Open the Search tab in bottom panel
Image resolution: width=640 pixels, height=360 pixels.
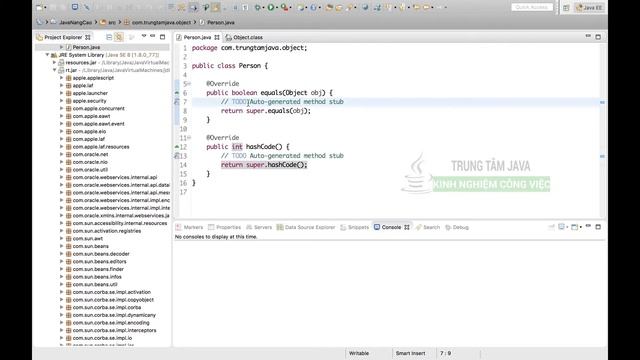[x=428, y=227]
